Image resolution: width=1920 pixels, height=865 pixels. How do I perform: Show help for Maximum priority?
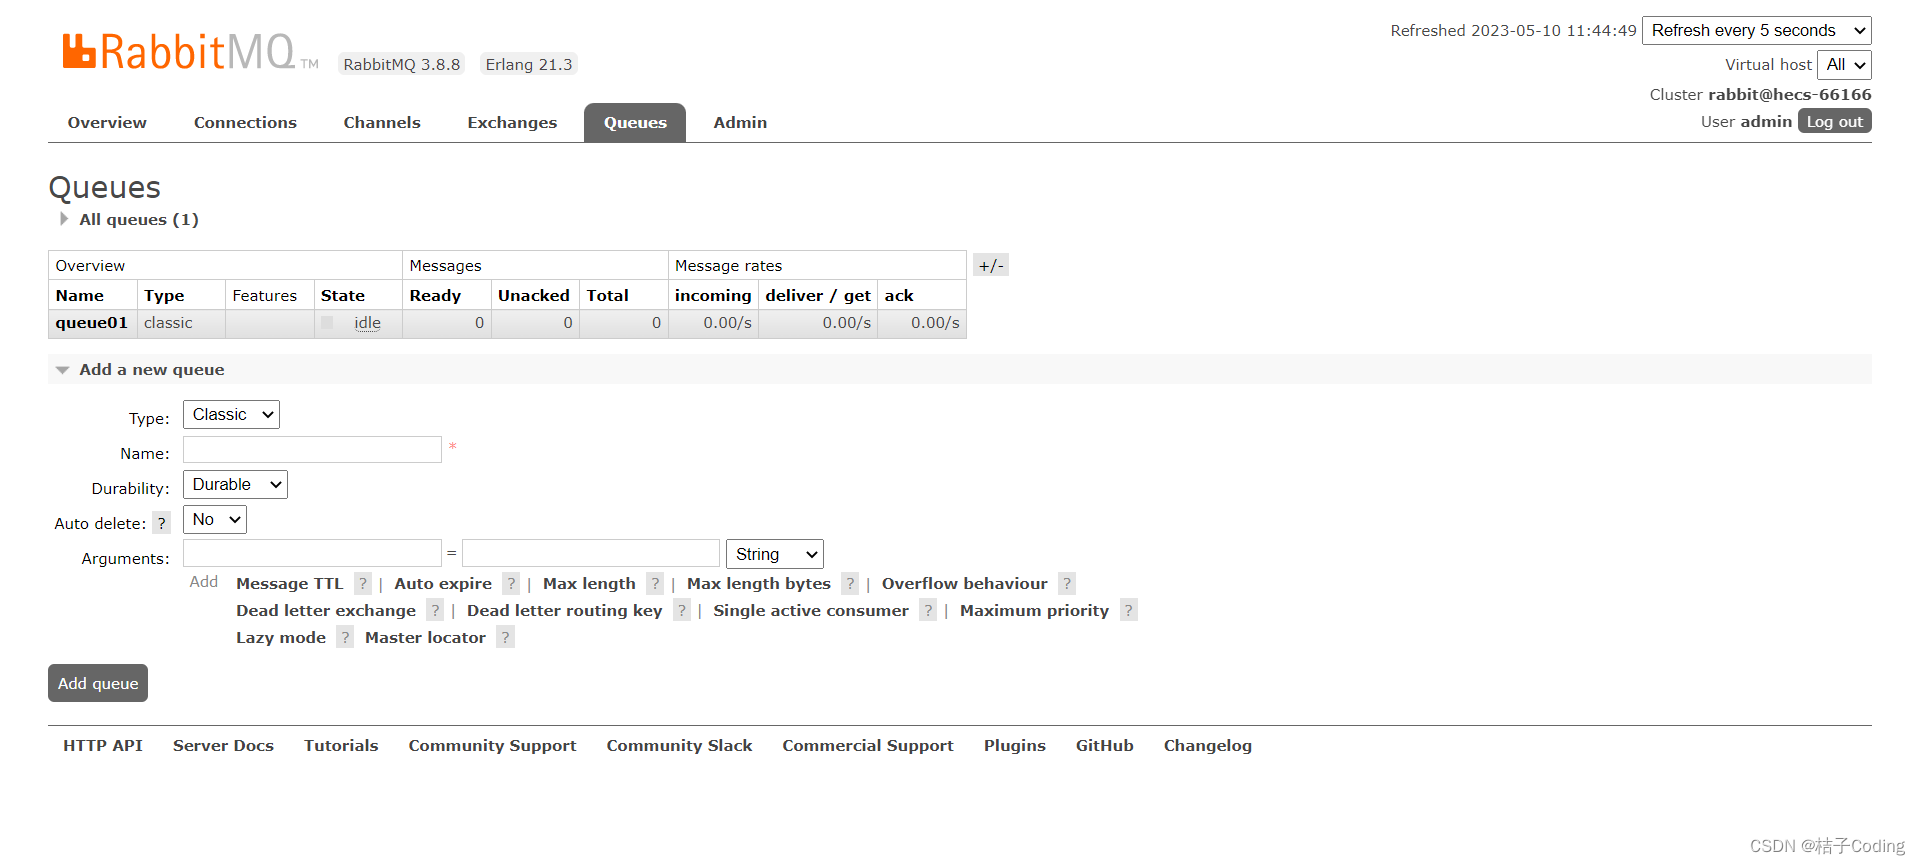pyautogui.click(x=1128, y=611)
